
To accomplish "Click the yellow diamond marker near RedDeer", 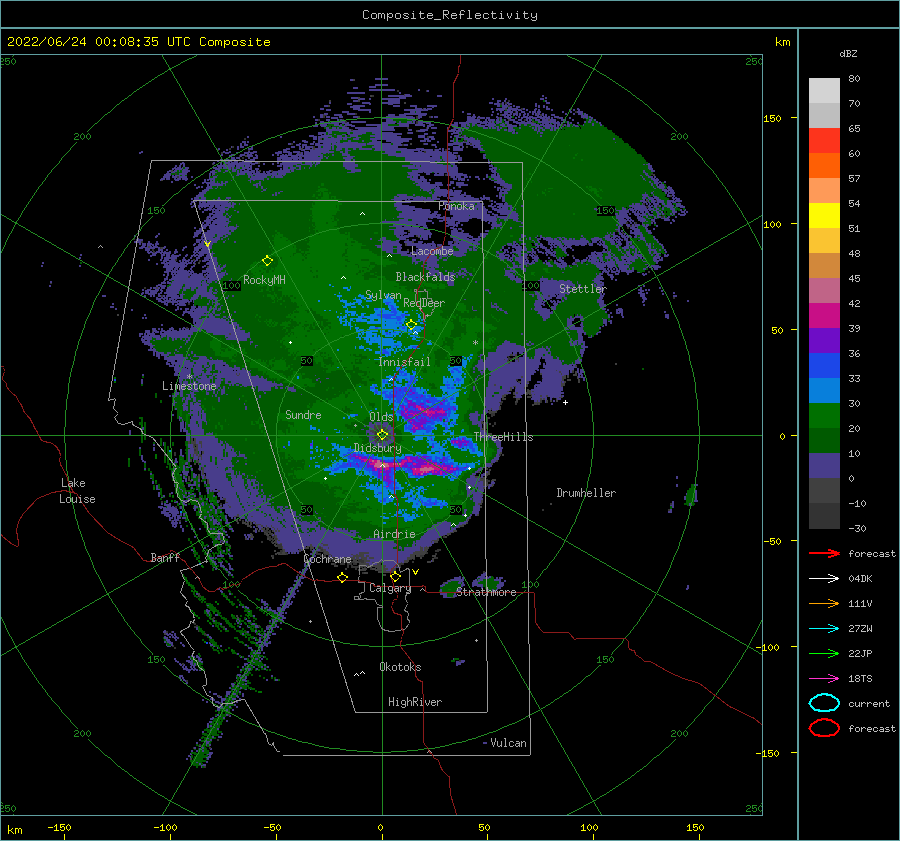I will [412, 325].
